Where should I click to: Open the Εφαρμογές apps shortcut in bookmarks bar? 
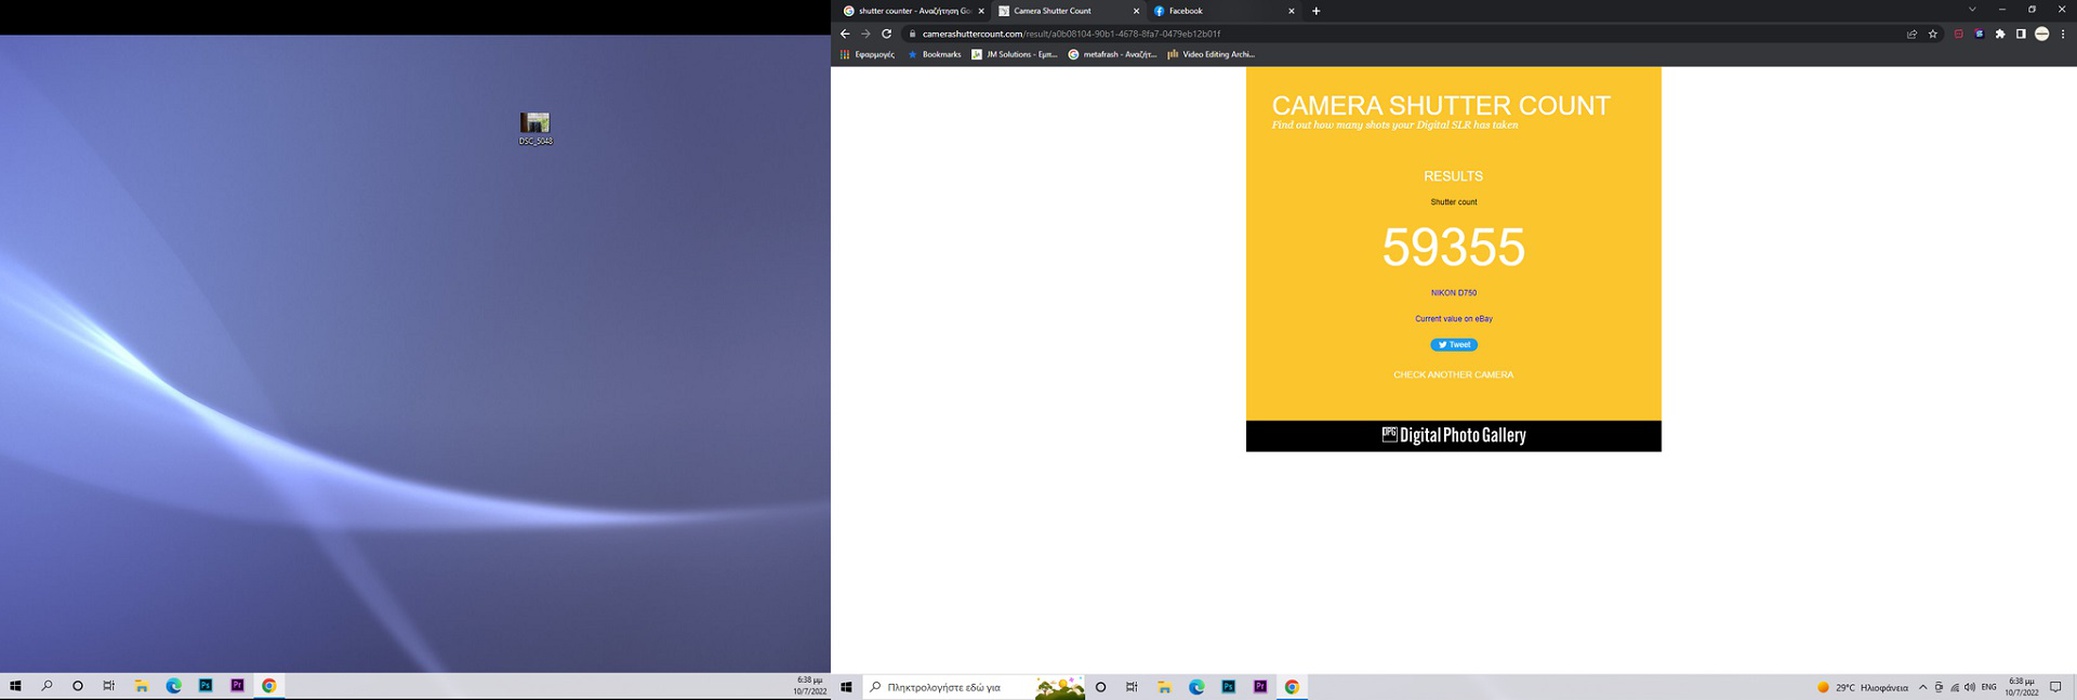click(x=867, y=55)
